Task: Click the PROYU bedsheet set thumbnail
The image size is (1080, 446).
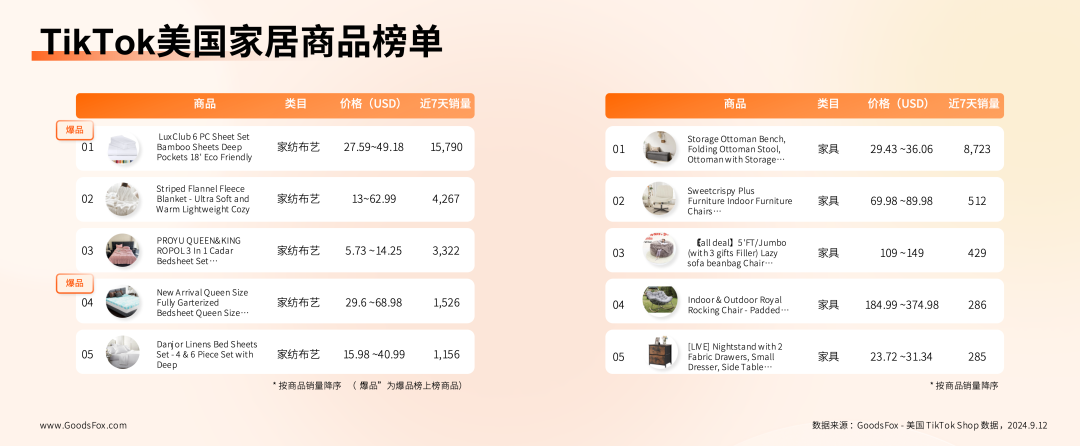Action: (x=123, y=251)
